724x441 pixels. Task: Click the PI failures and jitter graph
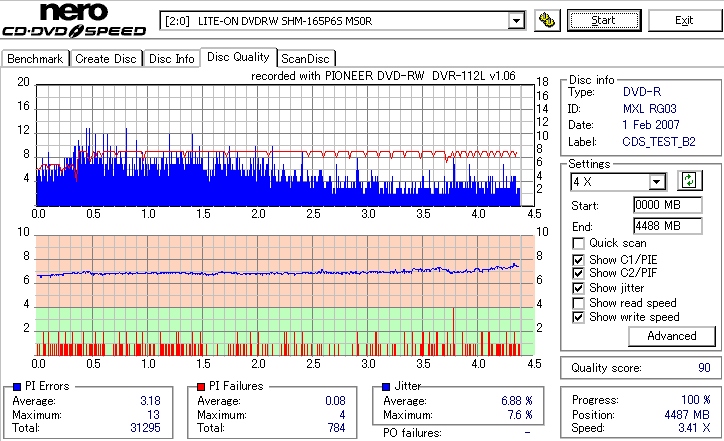tap(285, 296)
